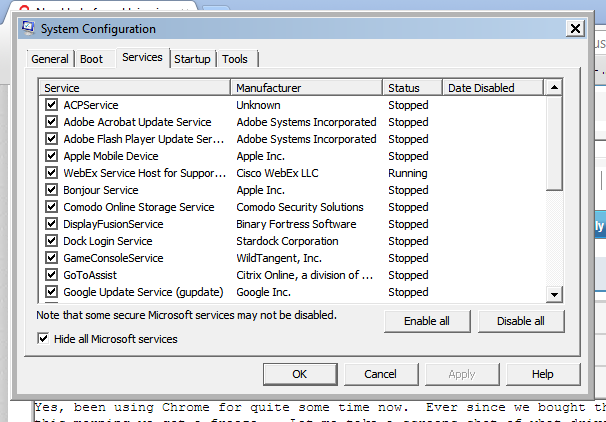Click the Running status cell

click(408, 173)
